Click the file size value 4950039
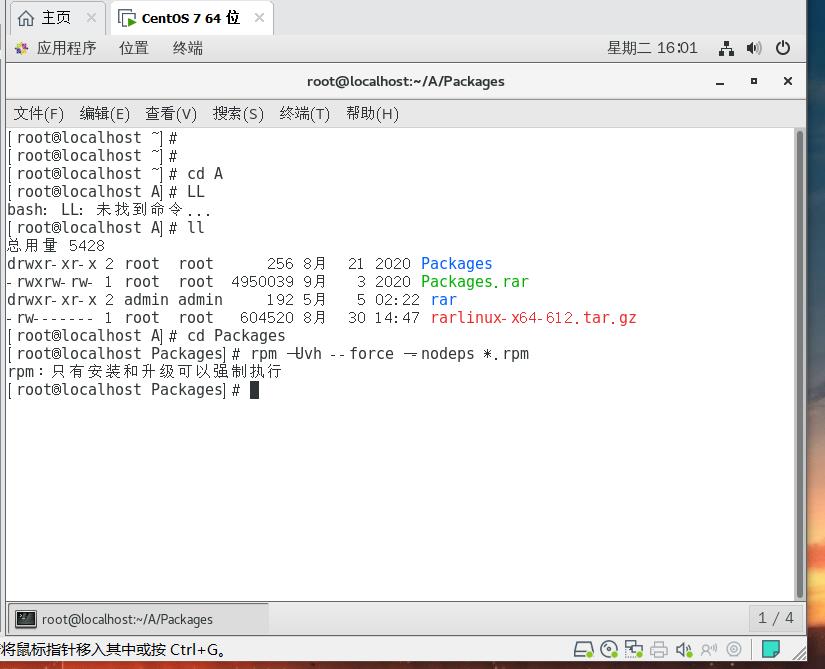The image size is (825, 669). coord(263,282)
